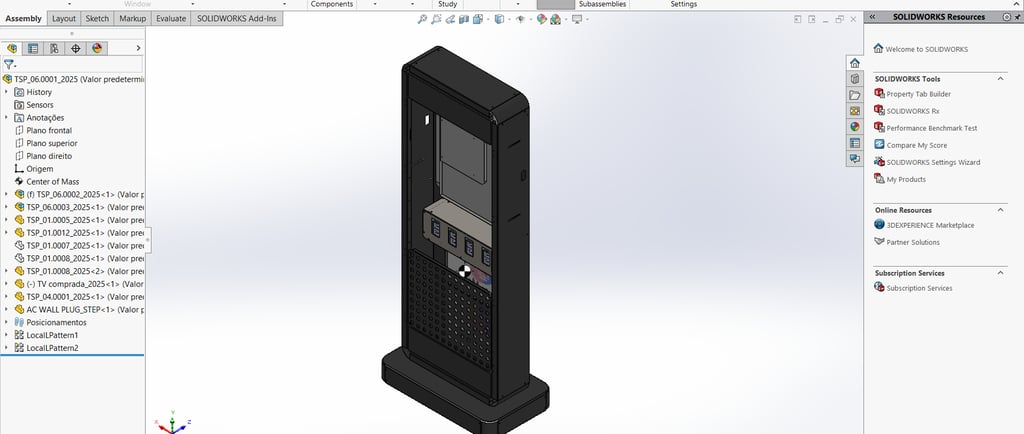Collapse the Online Resources section
This screenshot has width=1024, height=434.
tap(1000, 209)
